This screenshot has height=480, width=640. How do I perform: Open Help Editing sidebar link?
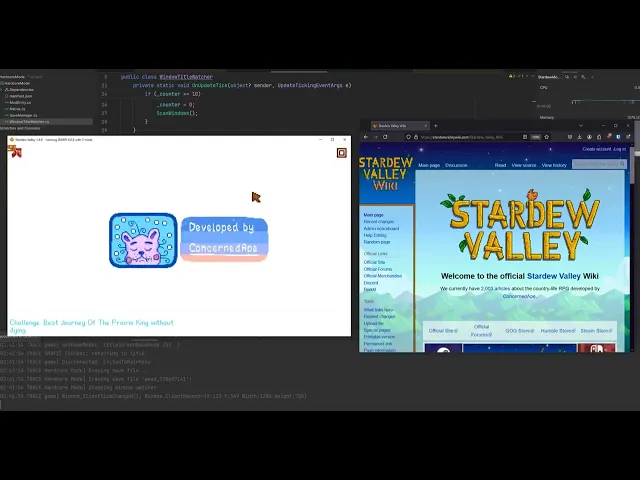tap(375, 235)
